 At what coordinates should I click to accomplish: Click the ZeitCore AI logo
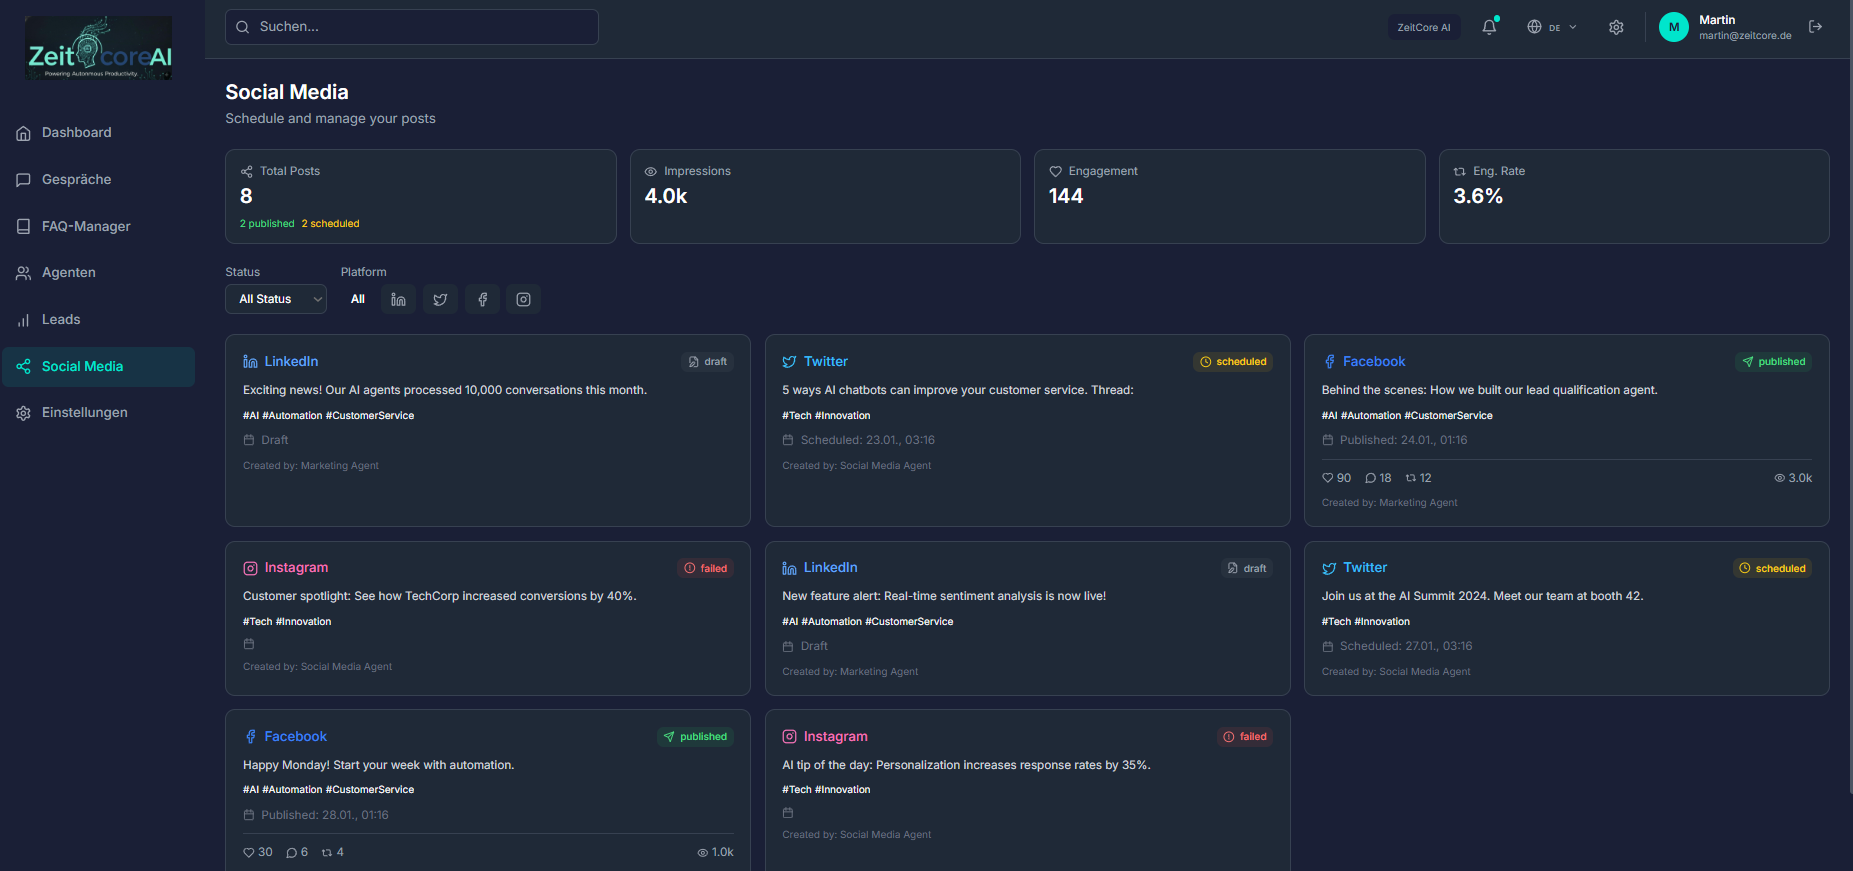[98, 48]
